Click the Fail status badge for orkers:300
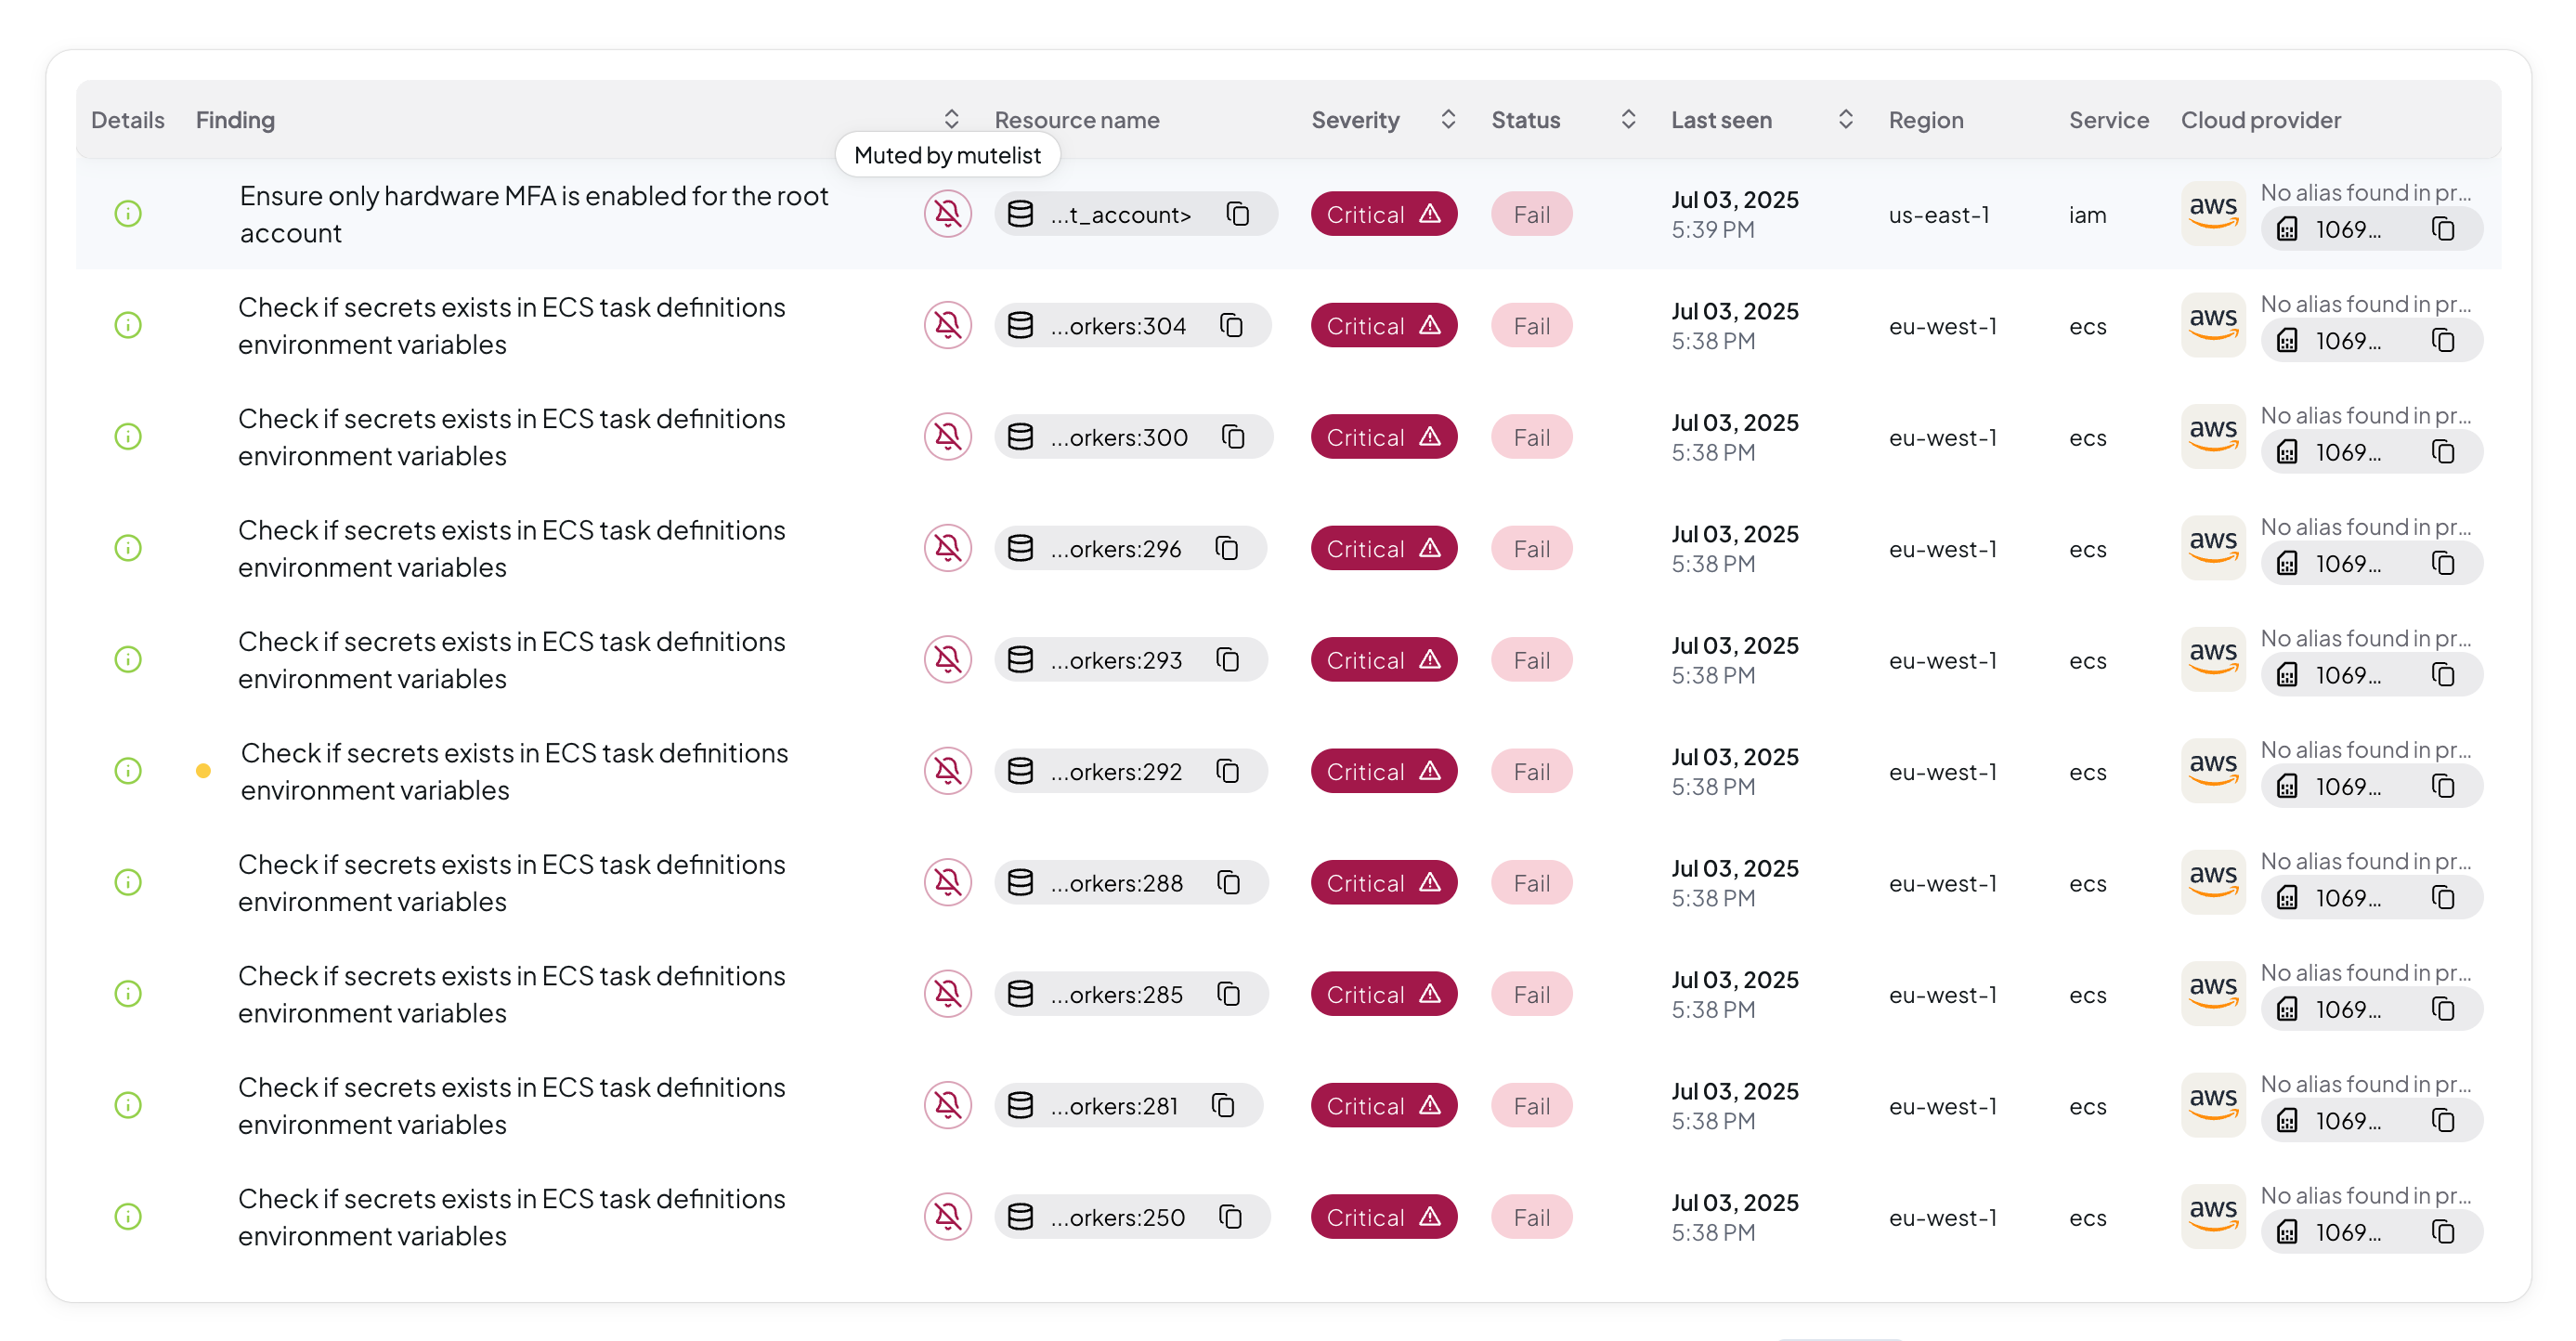The height and width of the screenshot is (1341, 2576). (x=1530, y=437)
